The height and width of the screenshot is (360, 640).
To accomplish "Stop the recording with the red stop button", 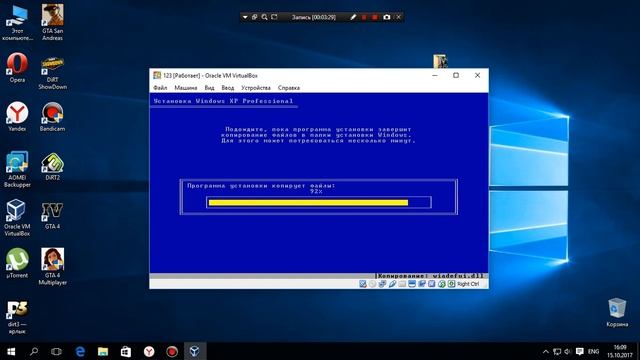I will tap(375, 17).
